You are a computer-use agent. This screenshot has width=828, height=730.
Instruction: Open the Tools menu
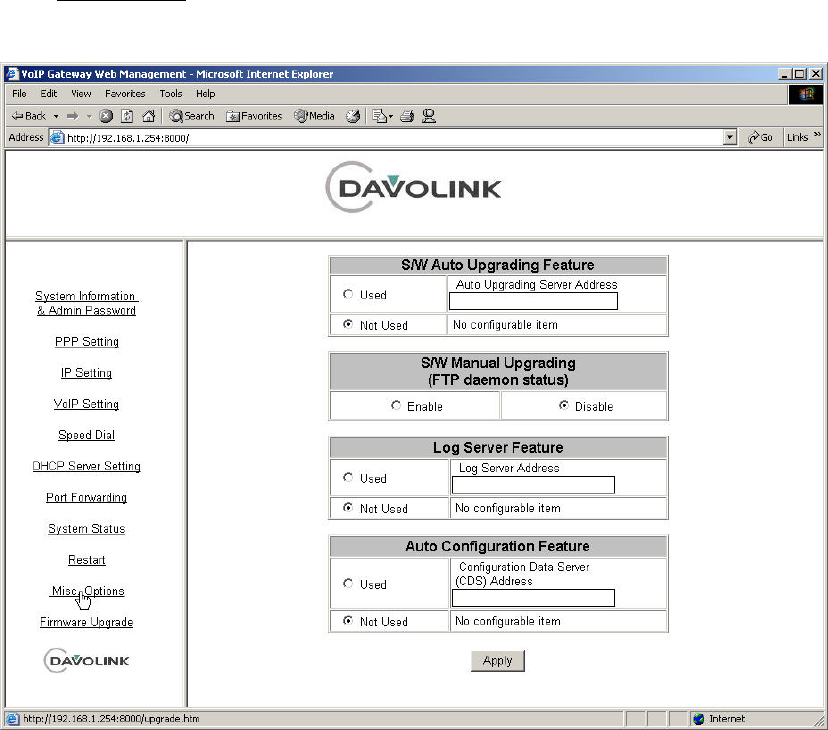pos(171,93)
